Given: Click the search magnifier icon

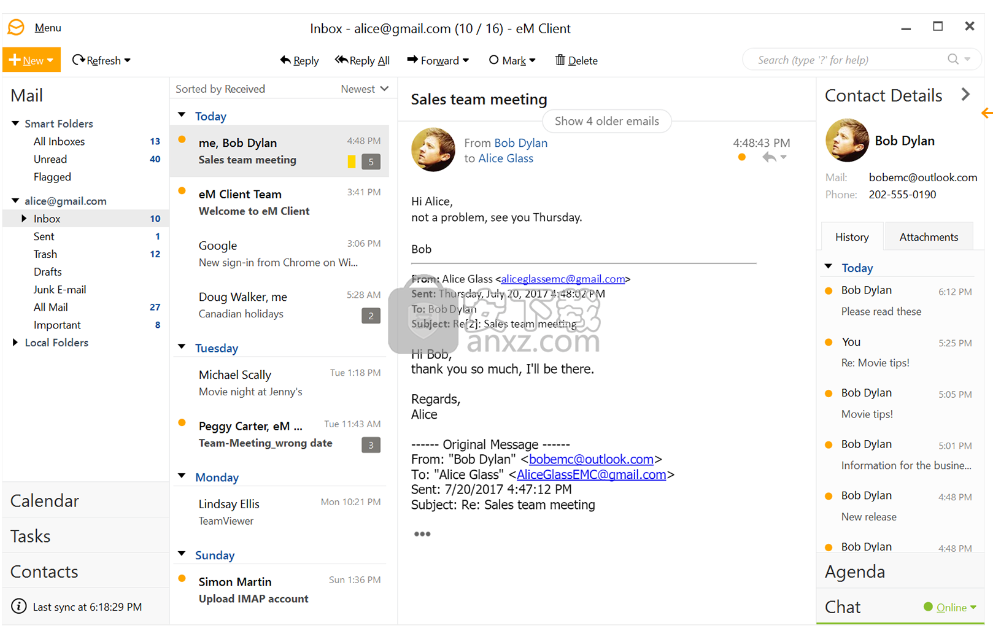Looking at the screenshot, I should (952, 59).
